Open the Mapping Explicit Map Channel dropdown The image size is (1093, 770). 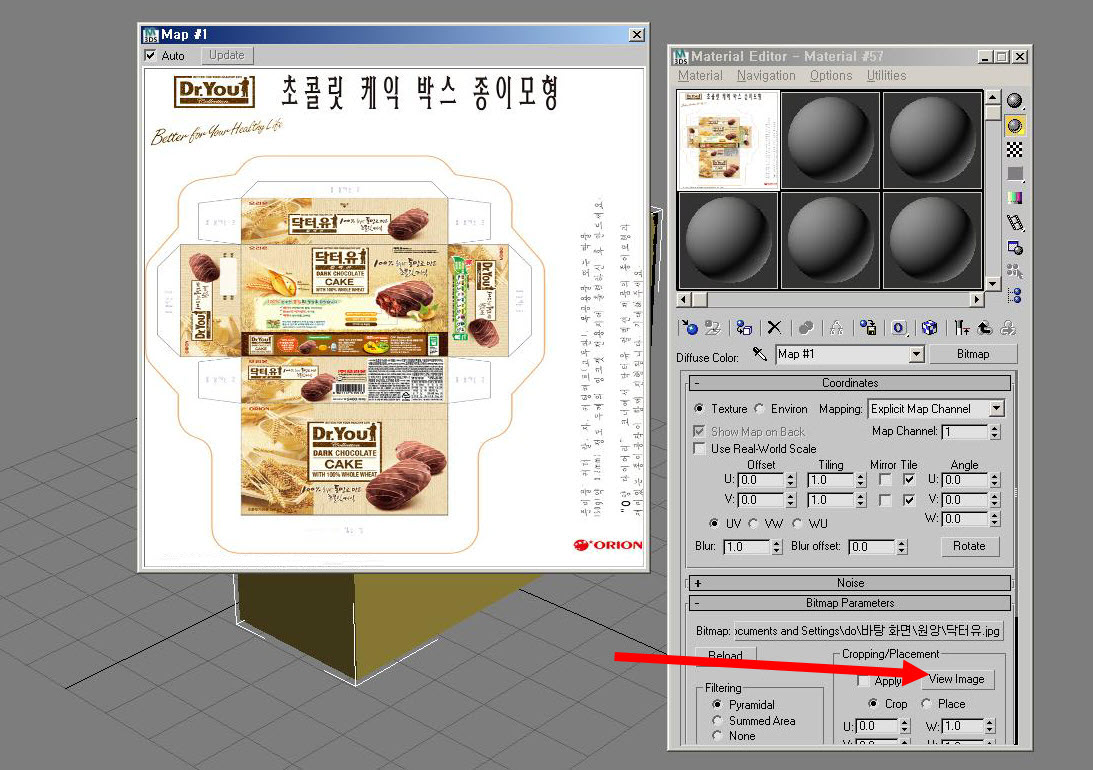click(x=997, y=409)
